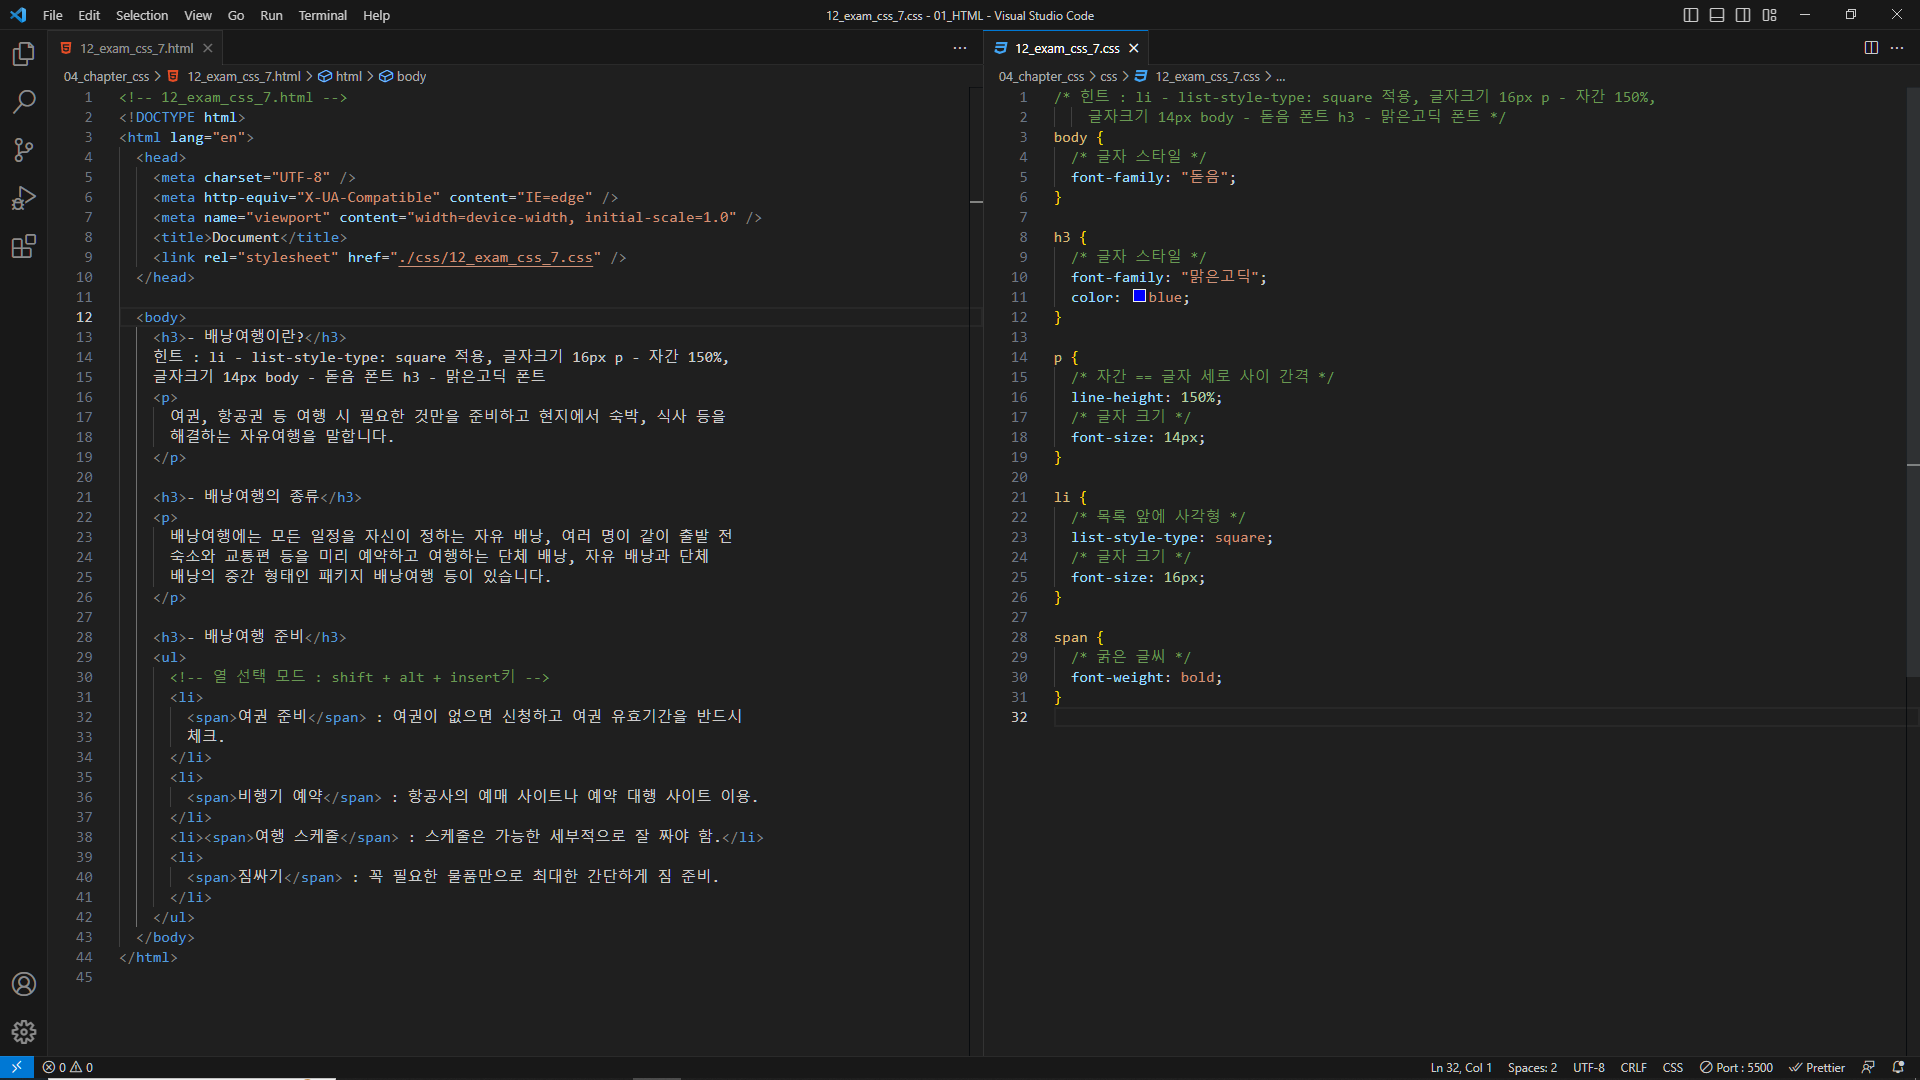Screen dimensions: 1920x1080
Task: Click the blue color swatch in CSS
Action: point(1139,296)
